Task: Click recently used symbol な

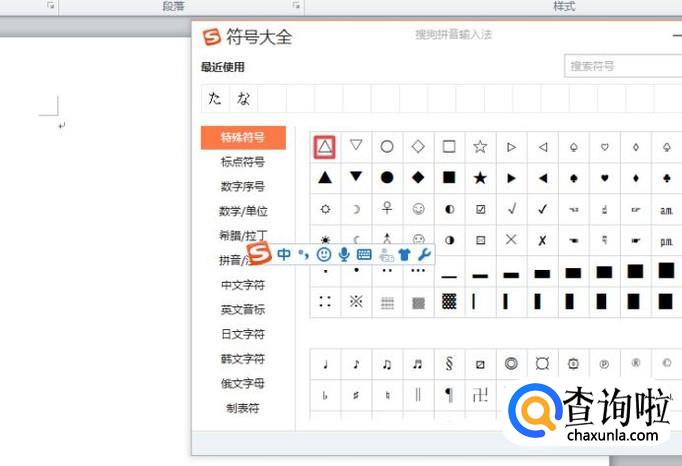Action: [x=243, y=98]
